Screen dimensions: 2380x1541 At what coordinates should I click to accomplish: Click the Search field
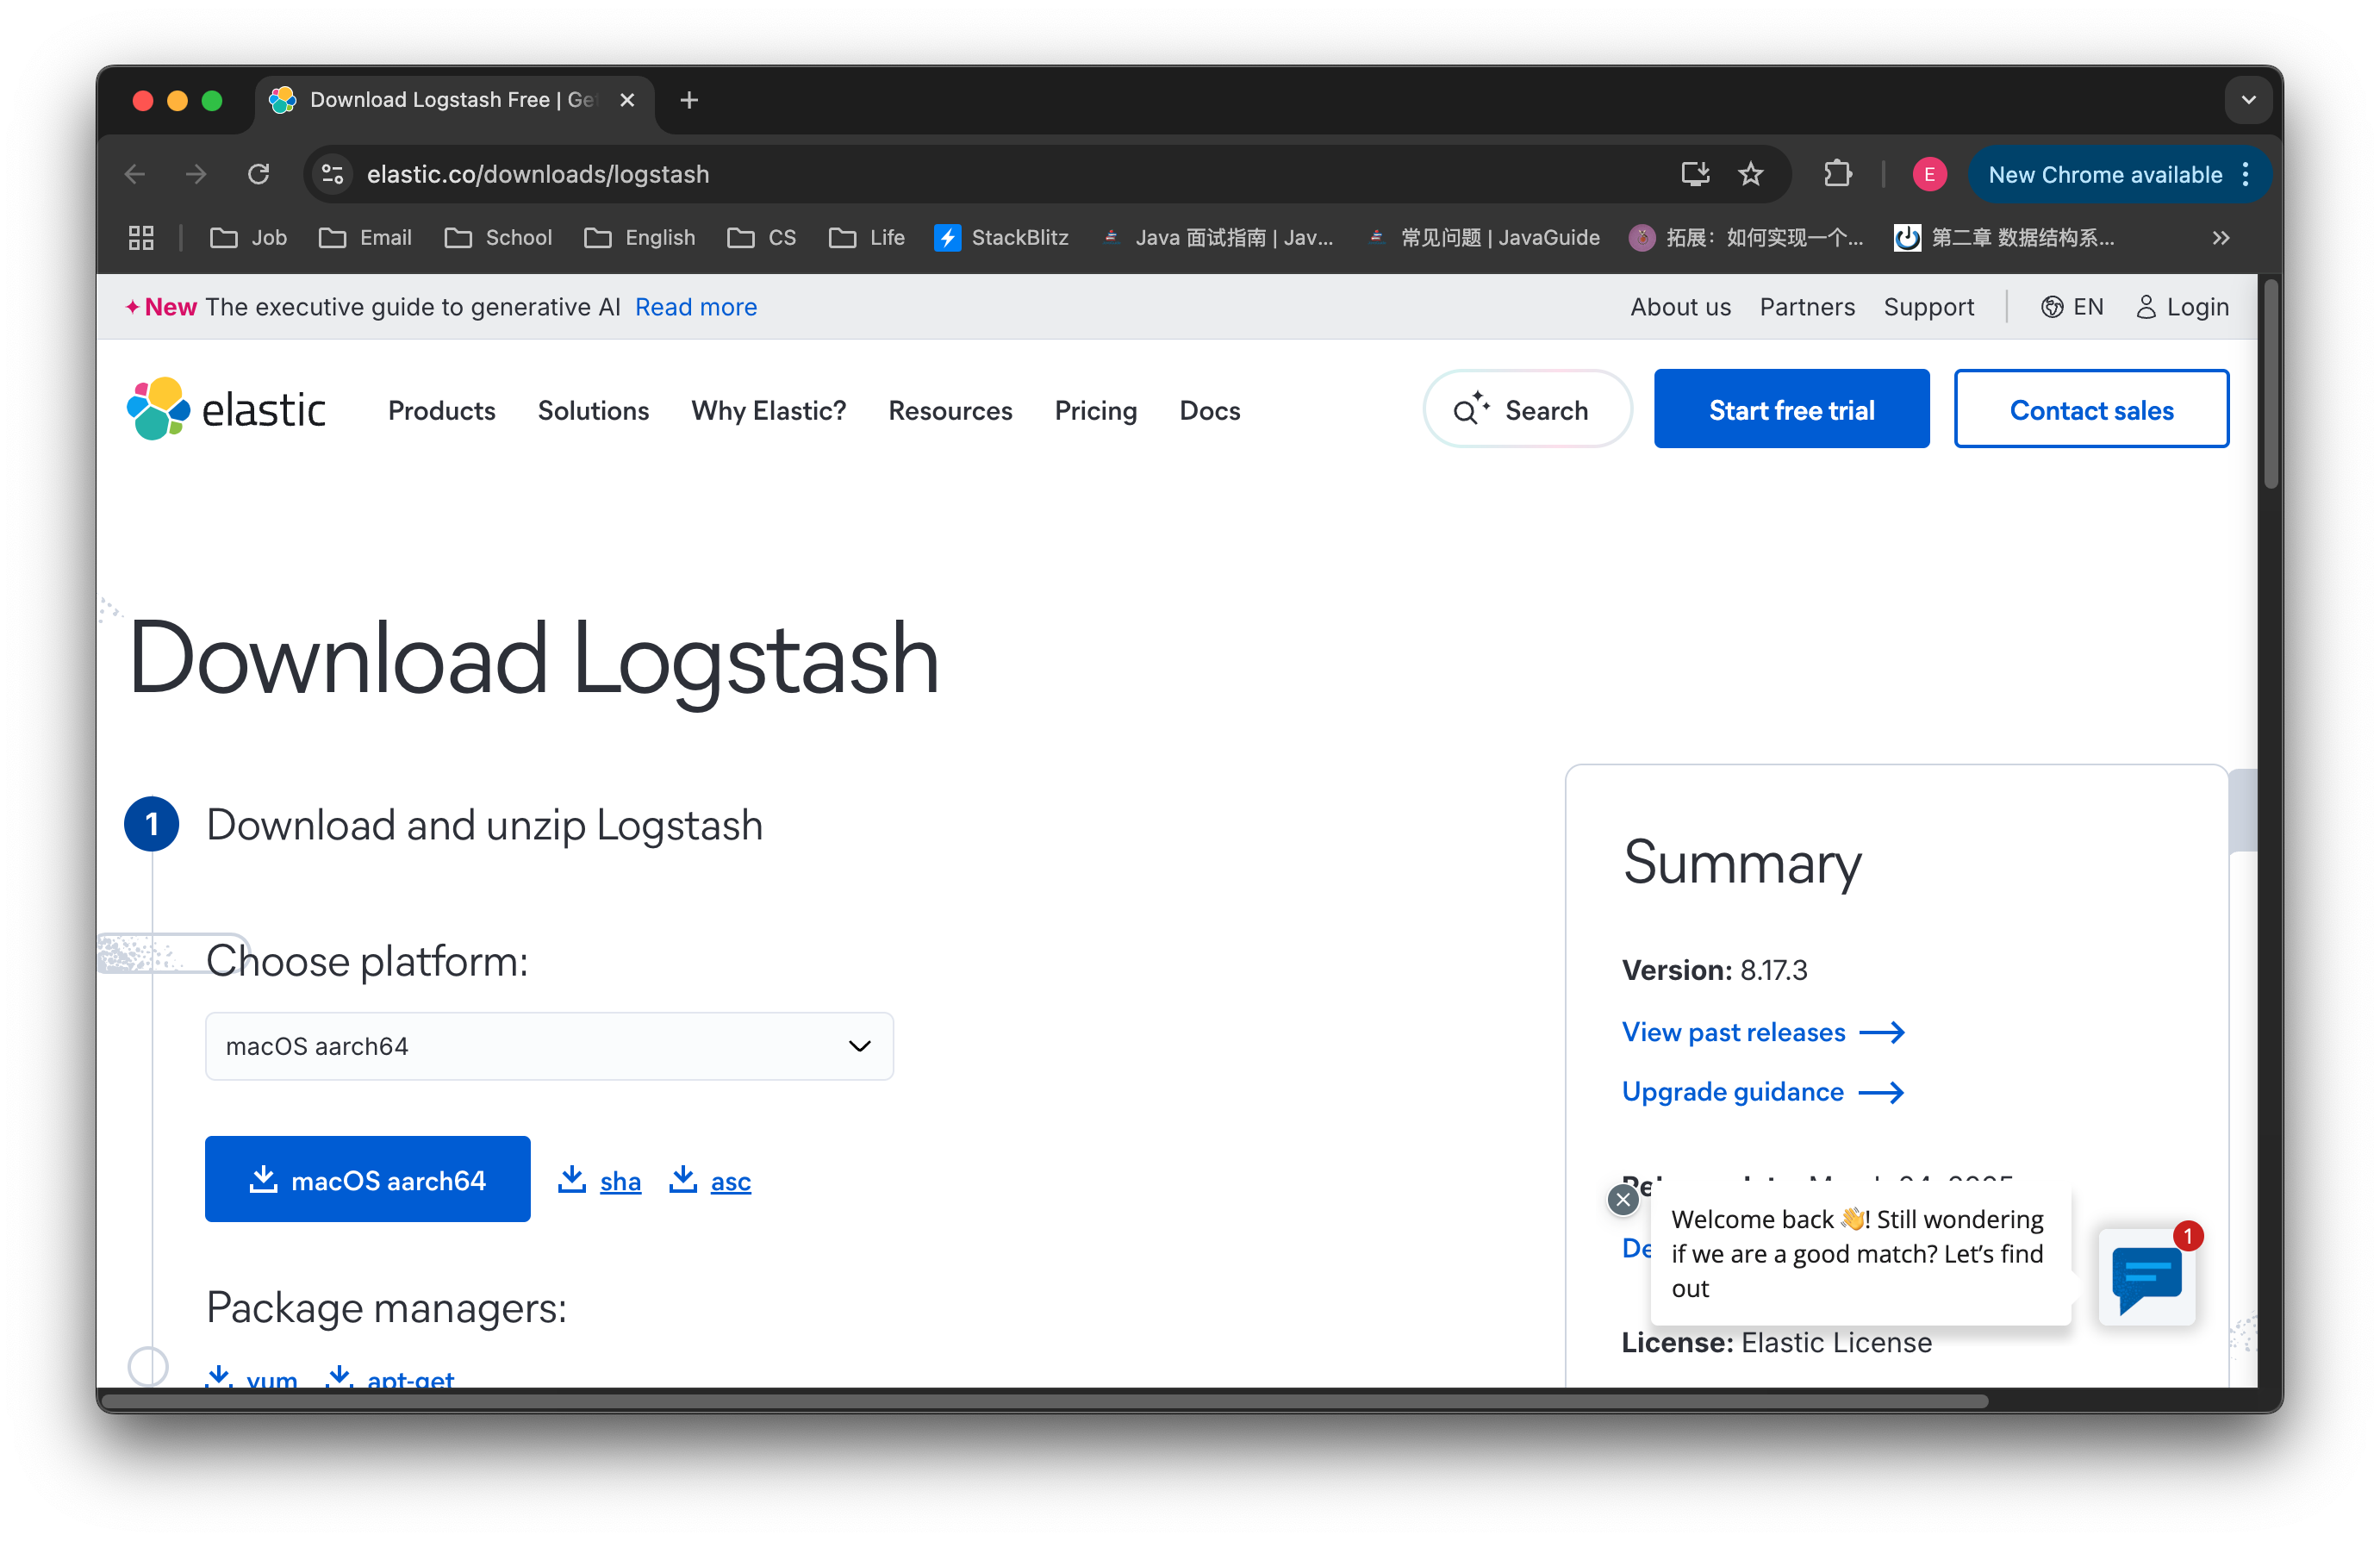1527,409
